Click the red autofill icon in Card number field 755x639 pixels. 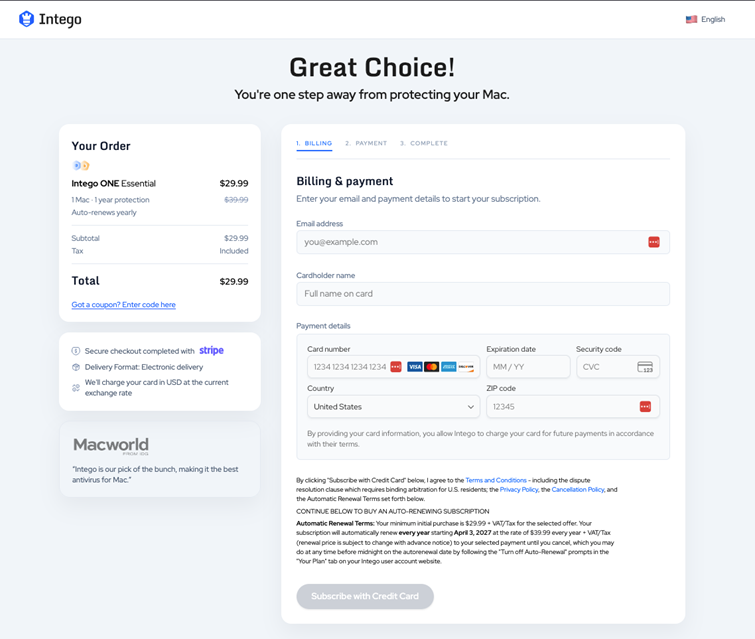tap(396, 367)
